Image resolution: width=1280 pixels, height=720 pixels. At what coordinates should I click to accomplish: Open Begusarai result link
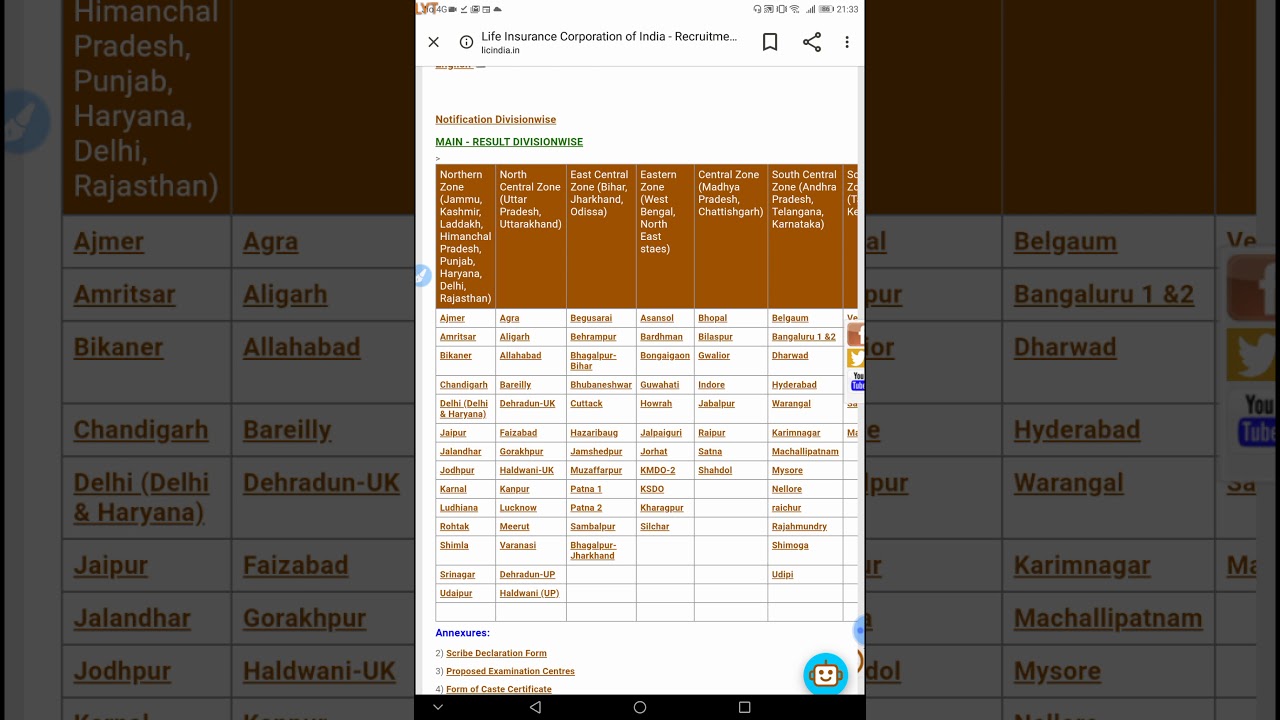(x=591, y=318)
